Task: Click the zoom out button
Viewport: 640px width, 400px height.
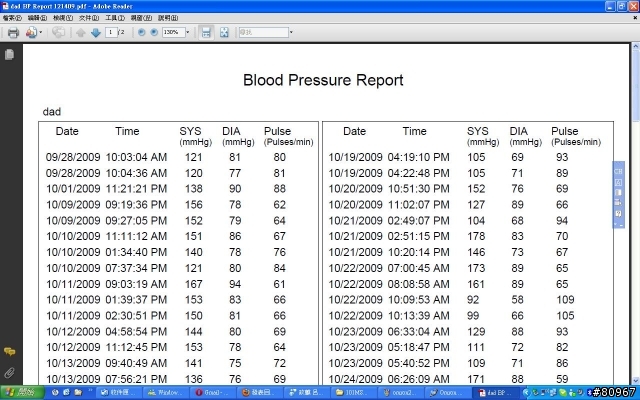Action: tap(140, 33)
